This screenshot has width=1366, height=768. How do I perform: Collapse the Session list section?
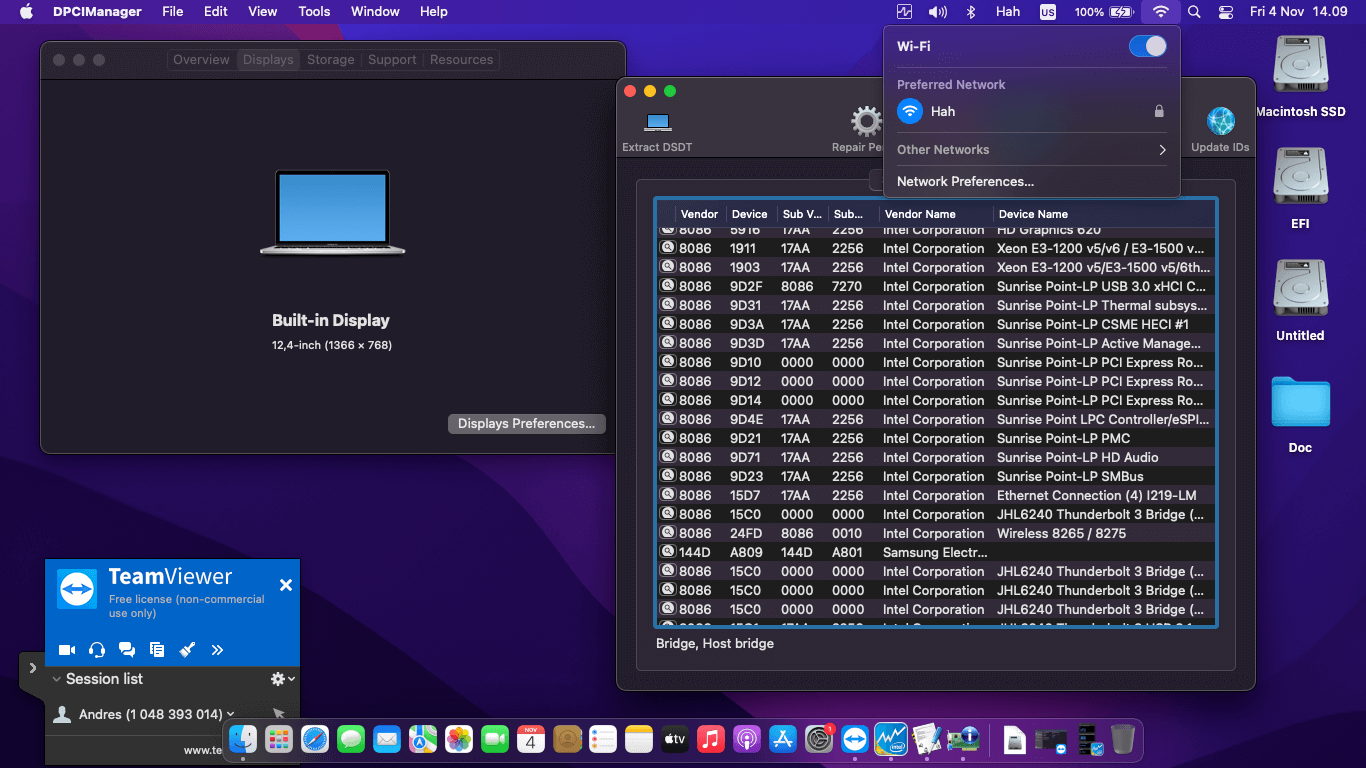(57, 679)
